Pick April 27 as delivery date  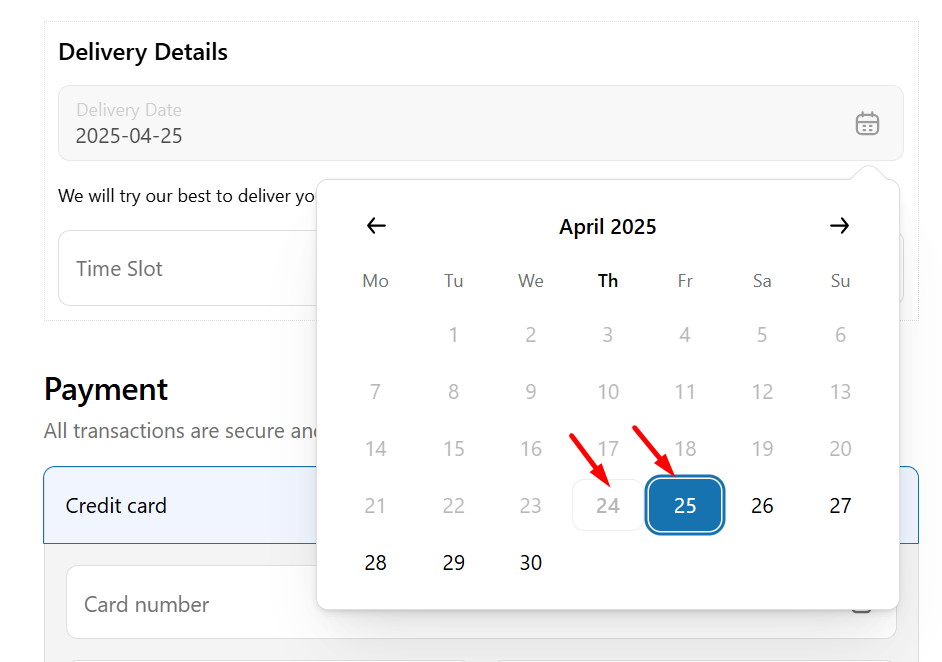(x=840, y=505)
